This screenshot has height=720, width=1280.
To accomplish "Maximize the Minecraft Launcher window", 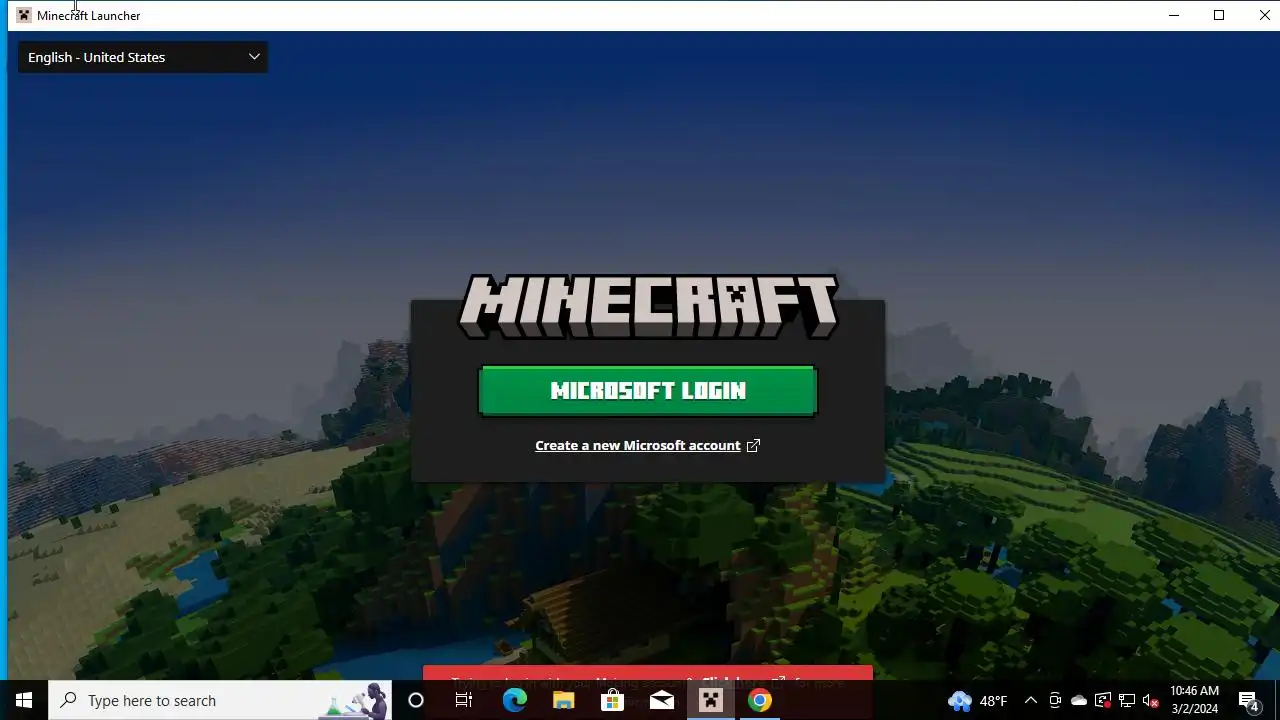I will tap(1219, 15).
